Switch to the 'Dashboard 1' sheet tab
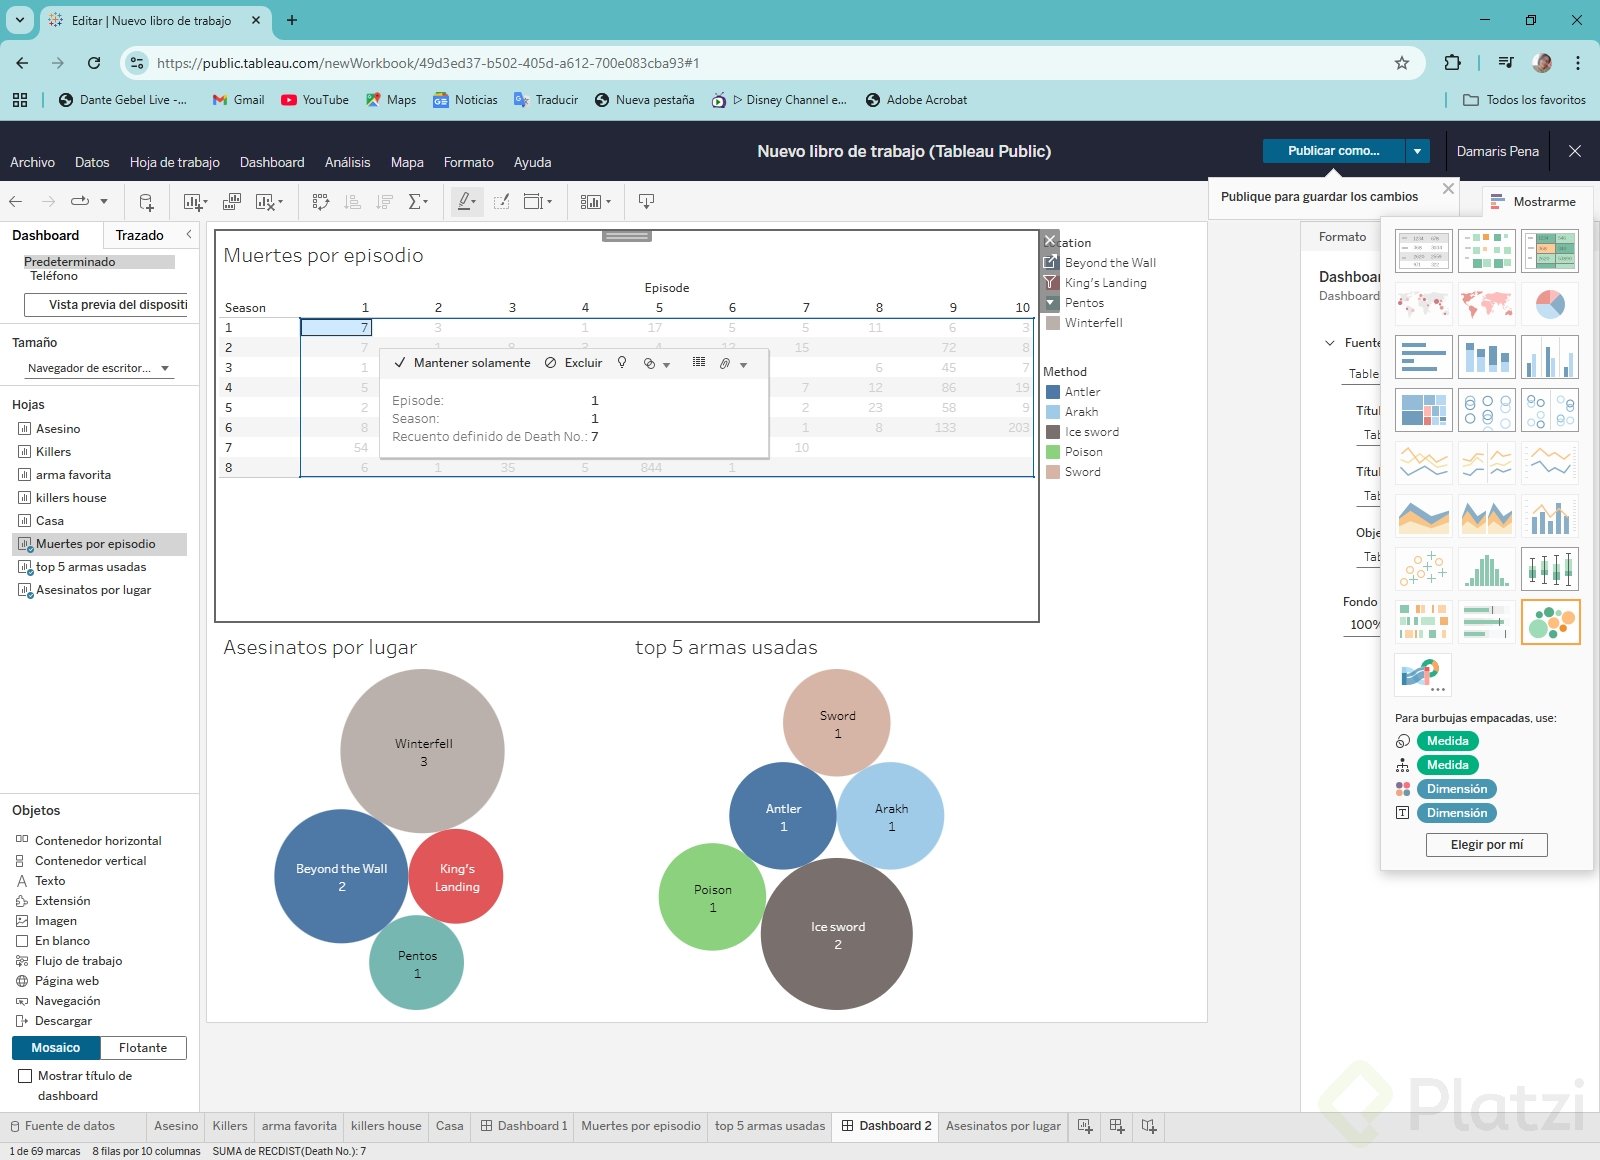1600x1160 pixels. point(524,1126)
